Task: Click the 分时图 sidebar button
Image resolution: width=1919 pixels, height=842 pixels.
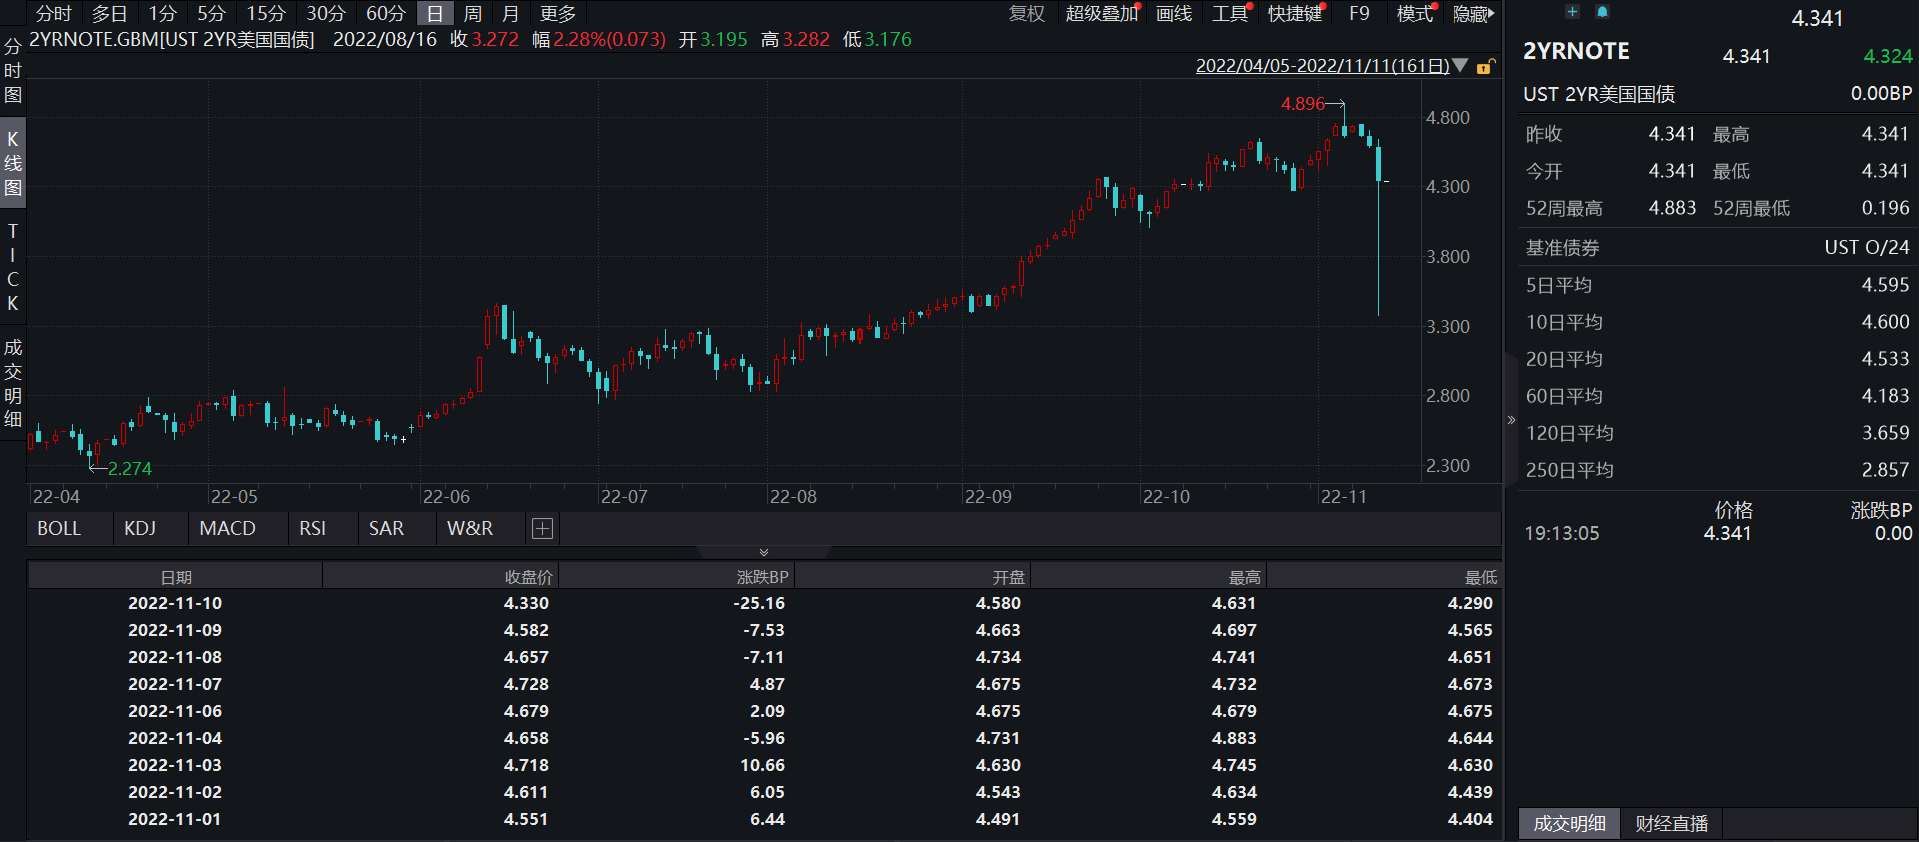Action: tap(13, 71)
